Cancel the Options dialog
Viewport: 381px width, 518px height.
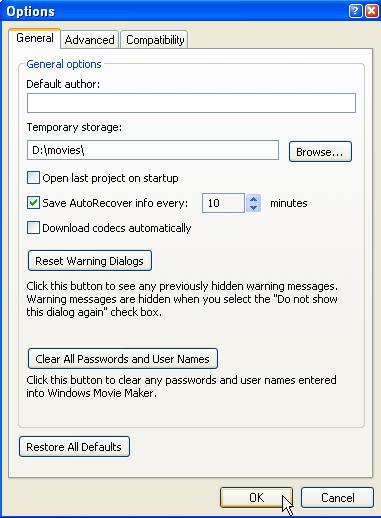coord(337,498)
